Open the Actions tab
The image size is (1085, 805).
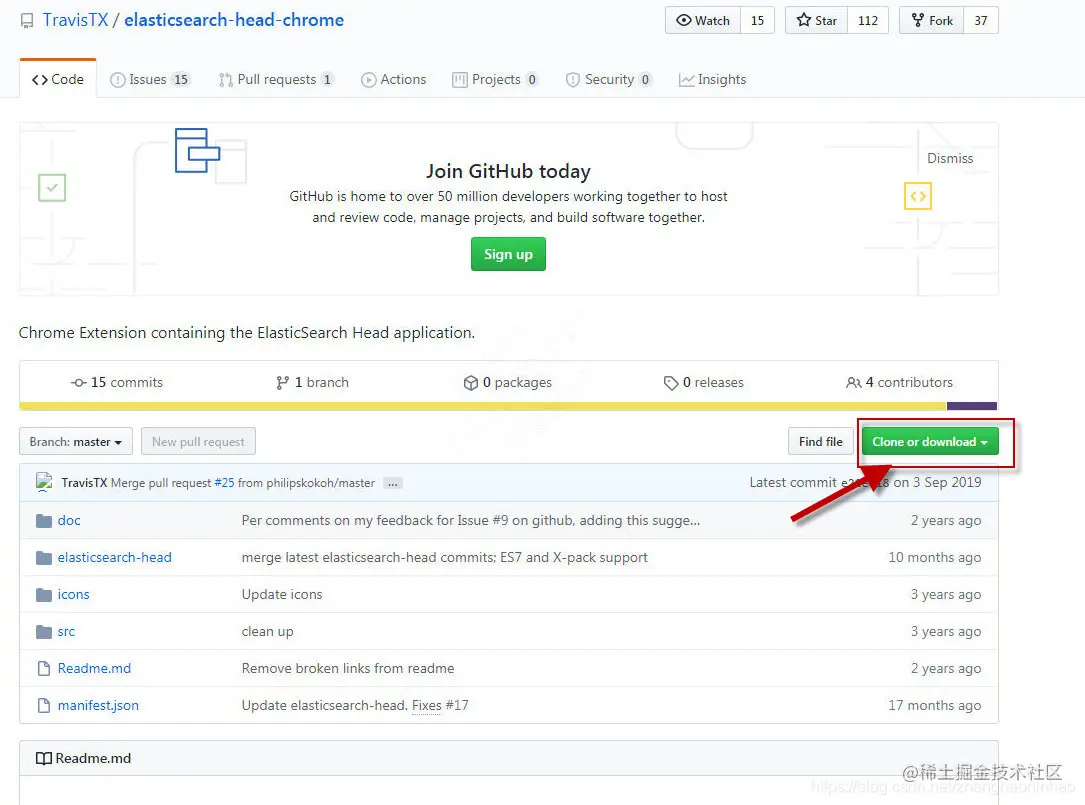[x=394, y=79]
